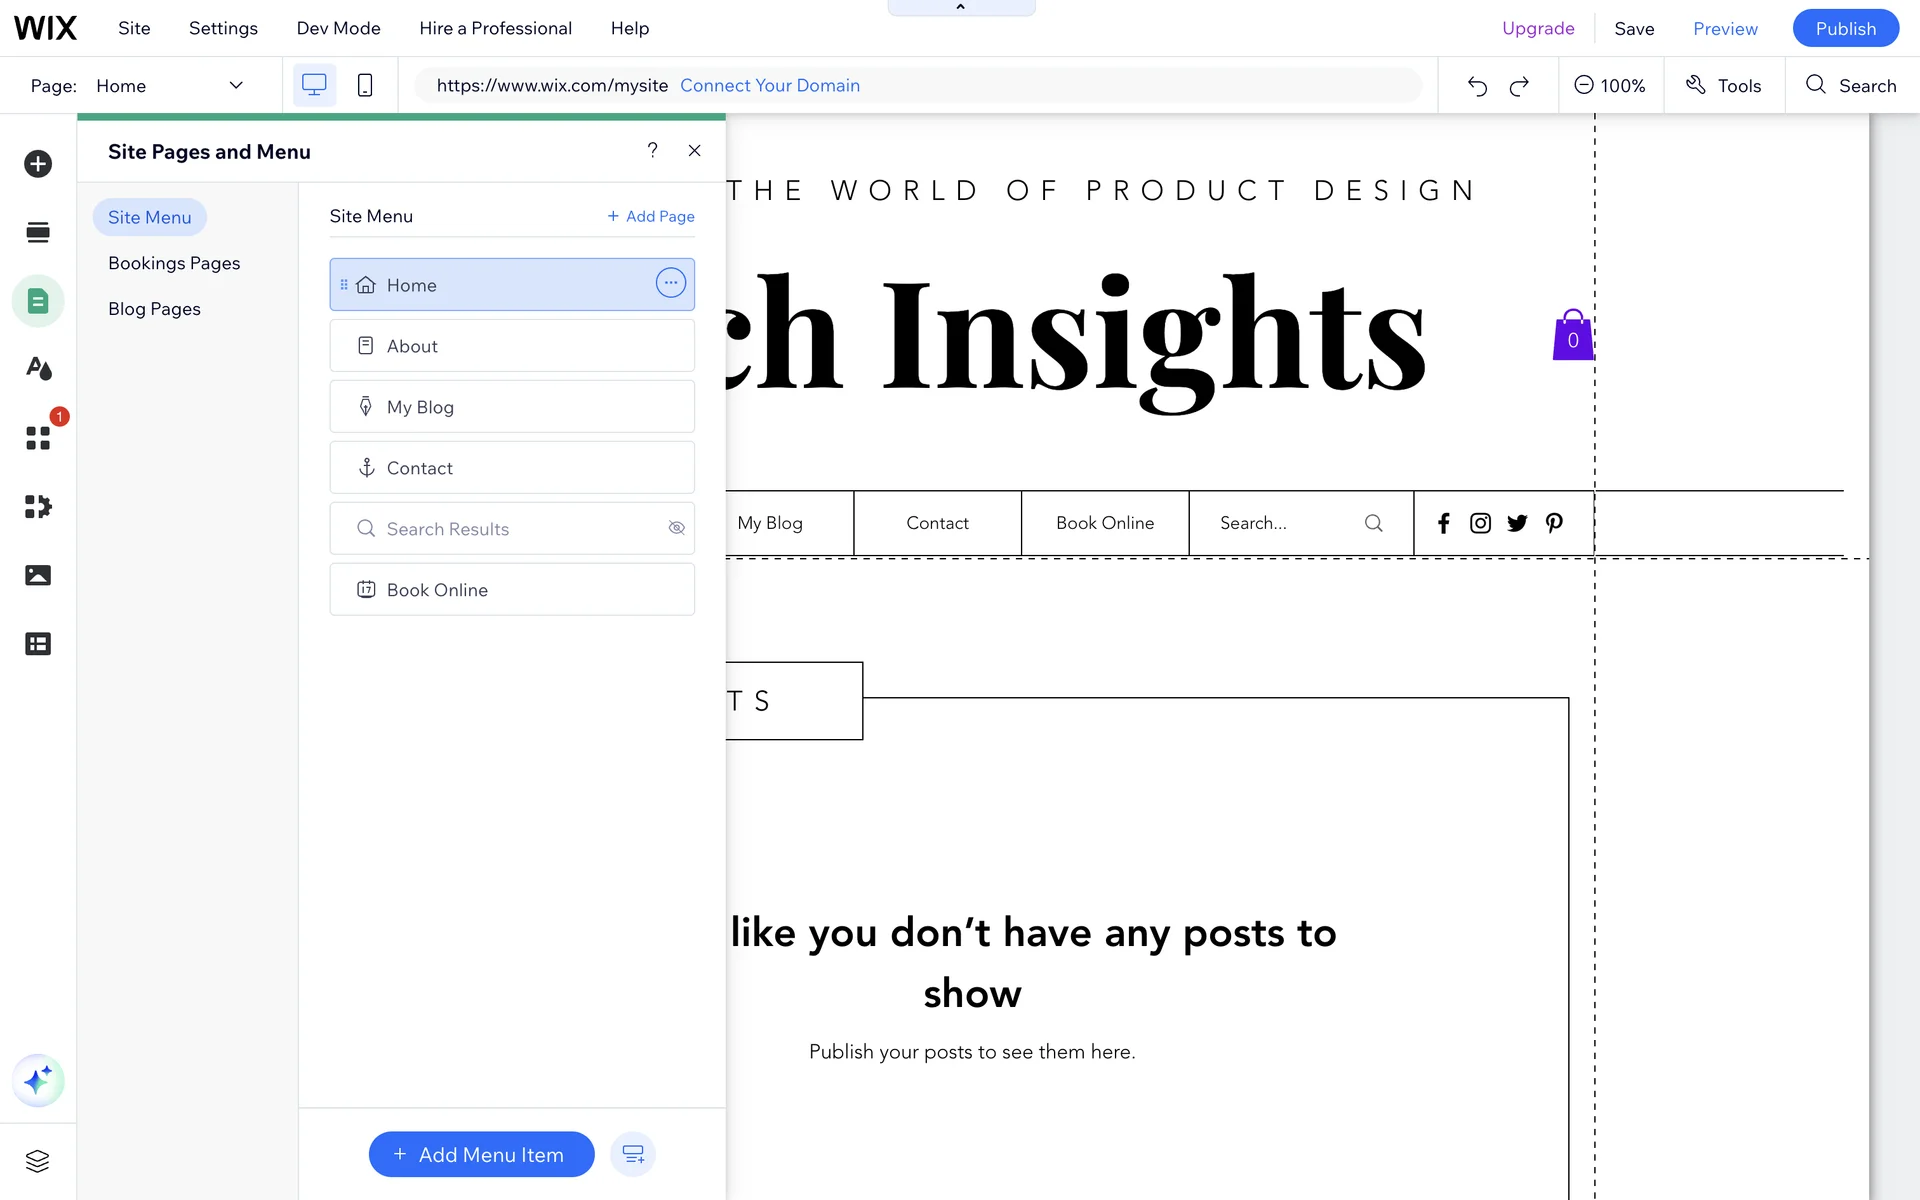
Task: Open the Home page more options button
Action: (x=670, y=283)
